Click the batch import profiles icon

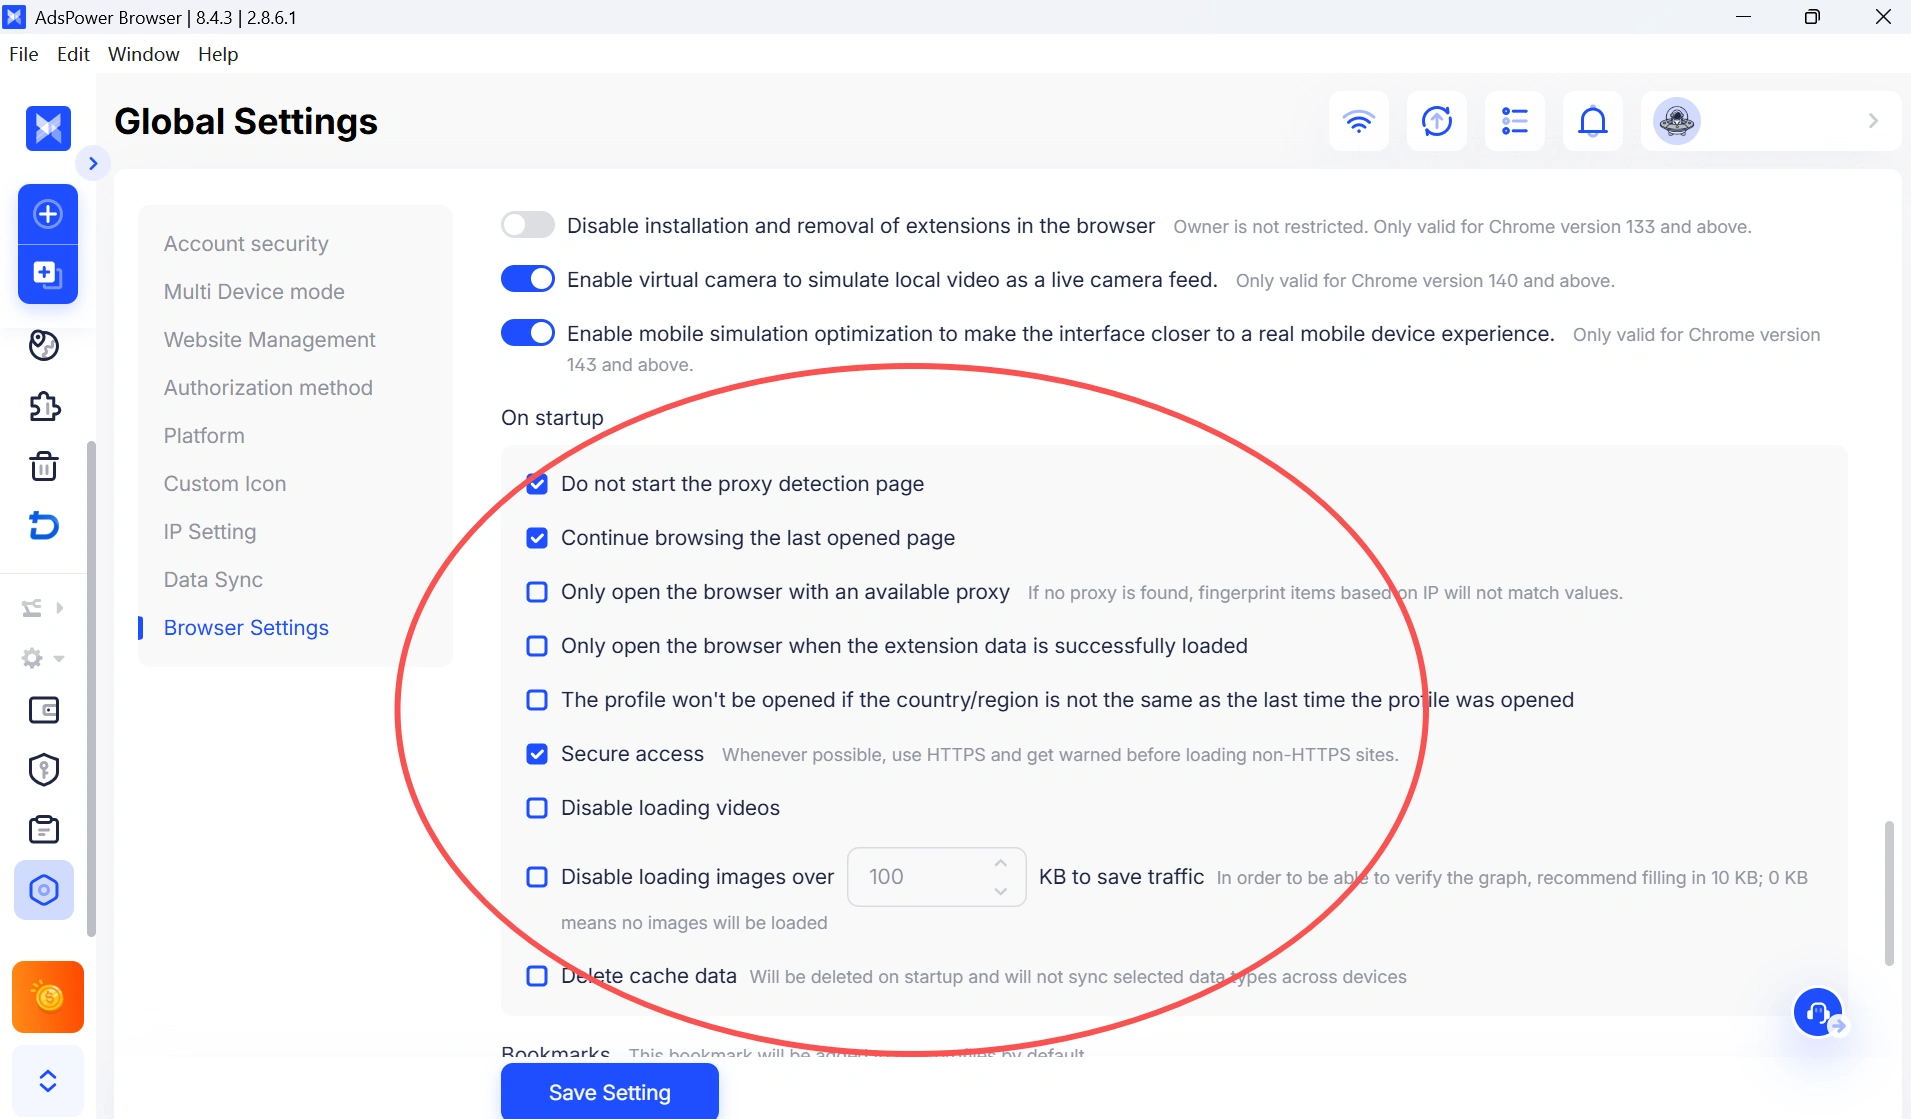(x=48, y=274)
